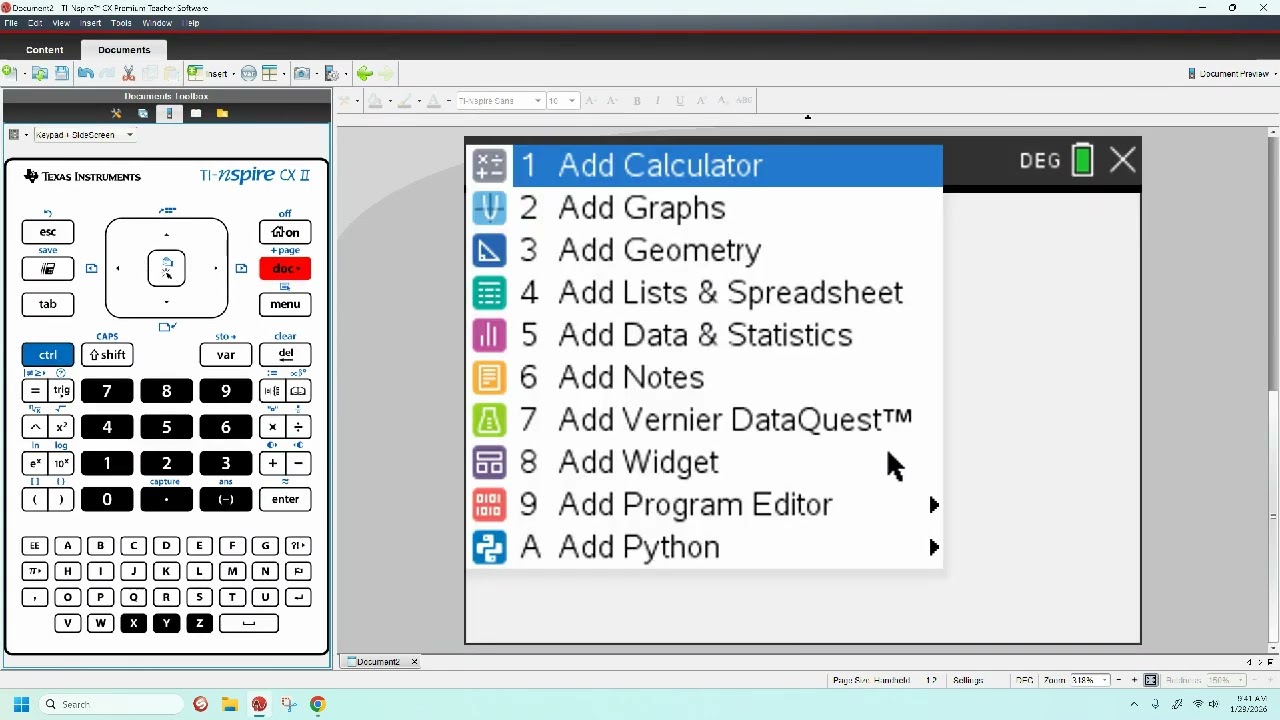Open File Explorer from the taskbar
This screenshot has width=1280, height=720.
click(229, 704)
